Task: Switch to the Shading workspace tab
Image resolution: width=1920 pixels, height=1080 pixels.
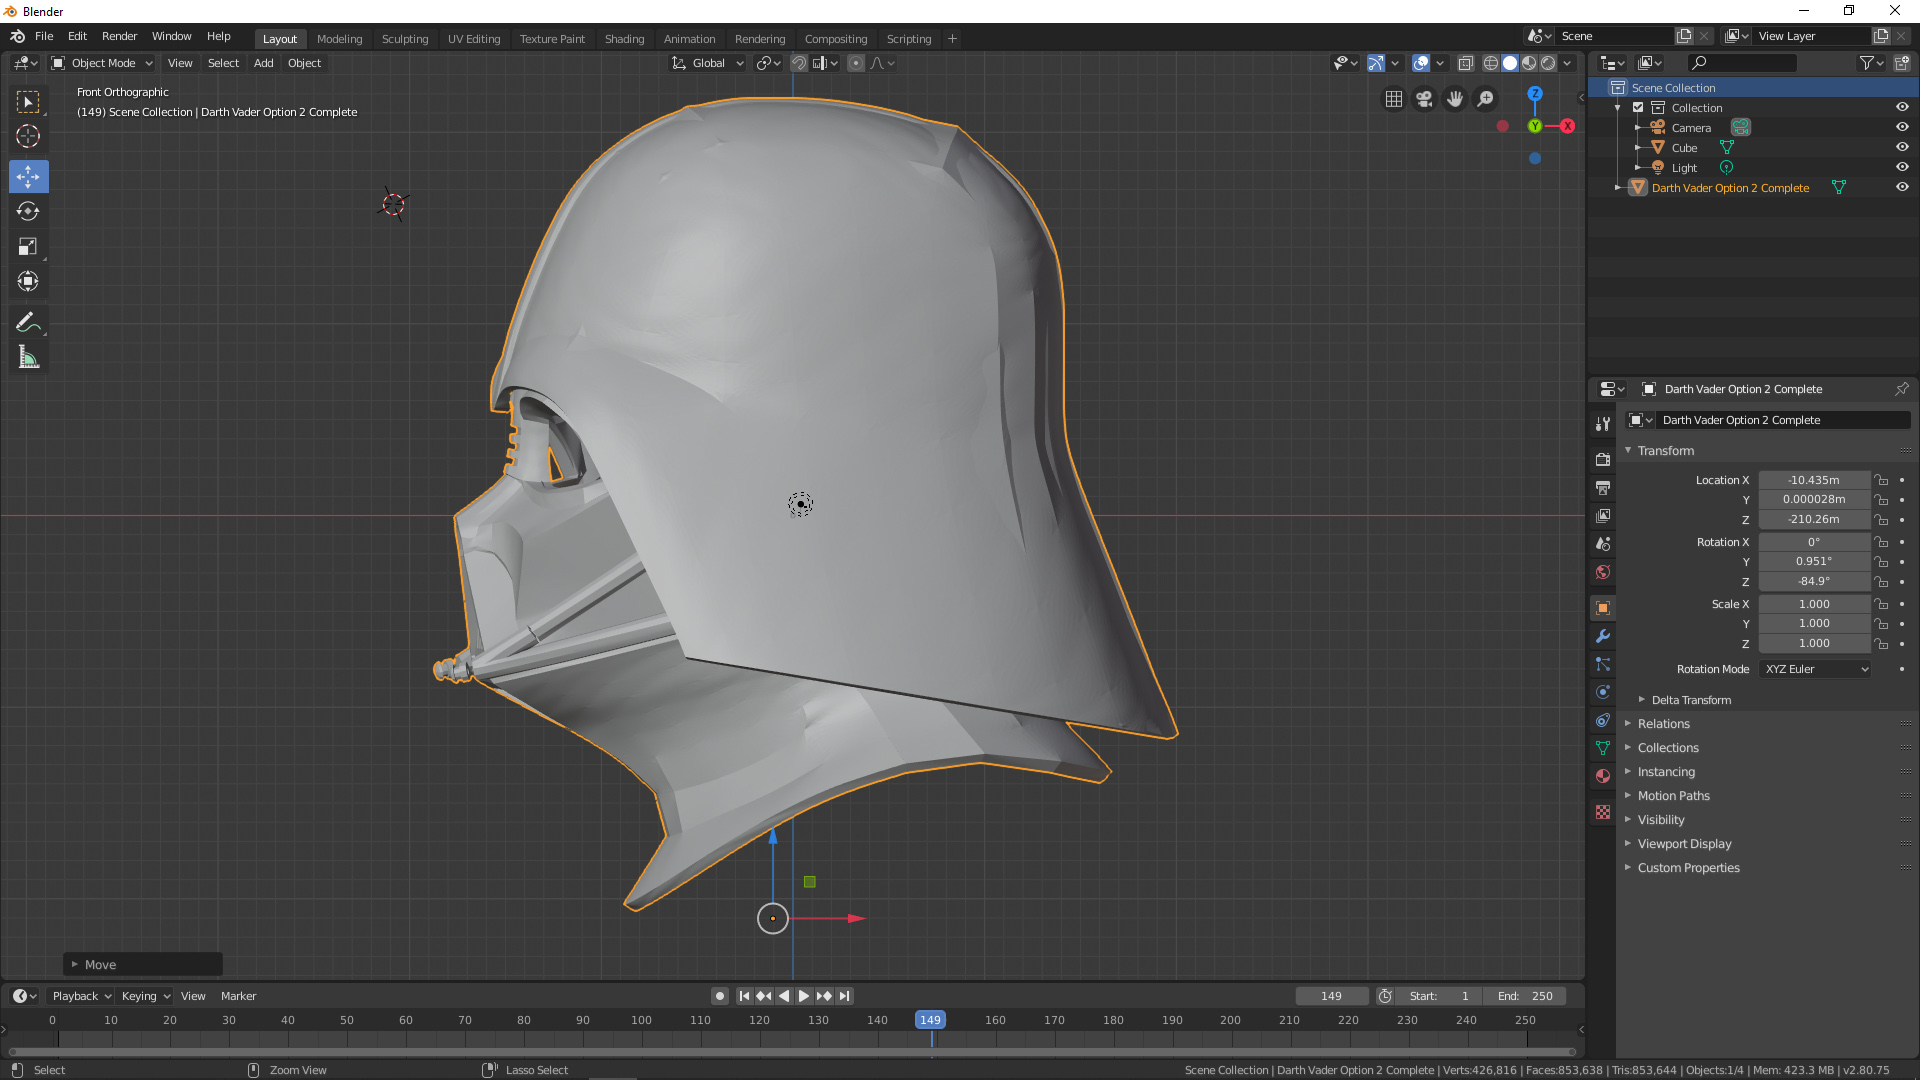Action: (624, 39)
